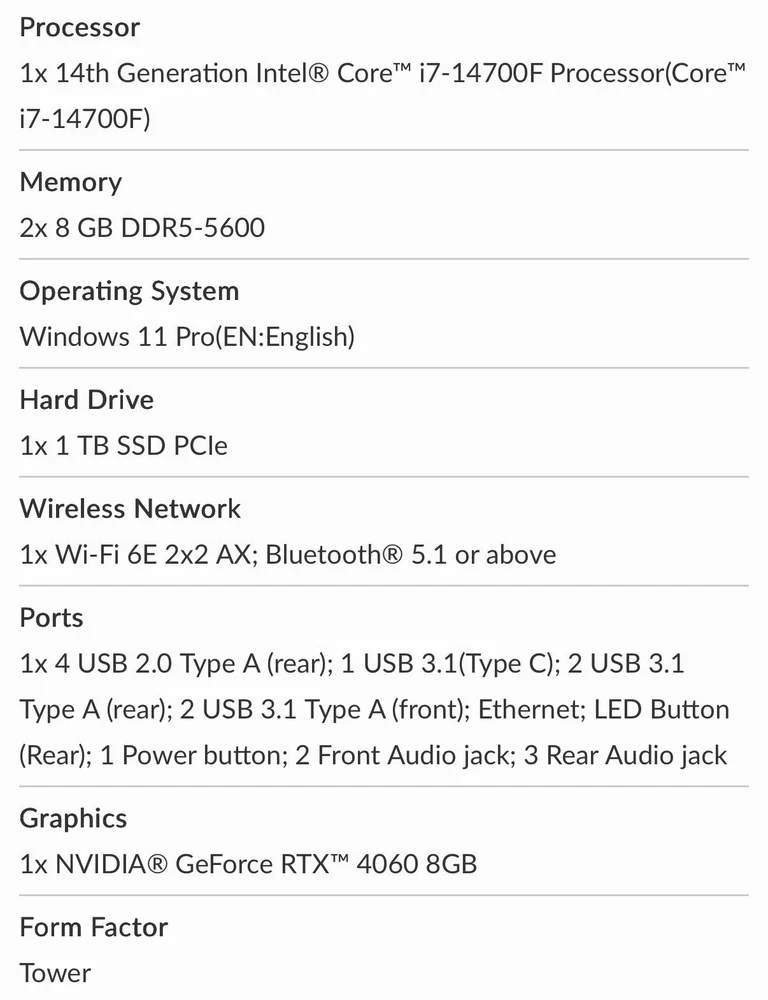The width and height of the screenshot is (768, 1000).
Task: Click the Processor section heading
Action: [x=80, y=27]
